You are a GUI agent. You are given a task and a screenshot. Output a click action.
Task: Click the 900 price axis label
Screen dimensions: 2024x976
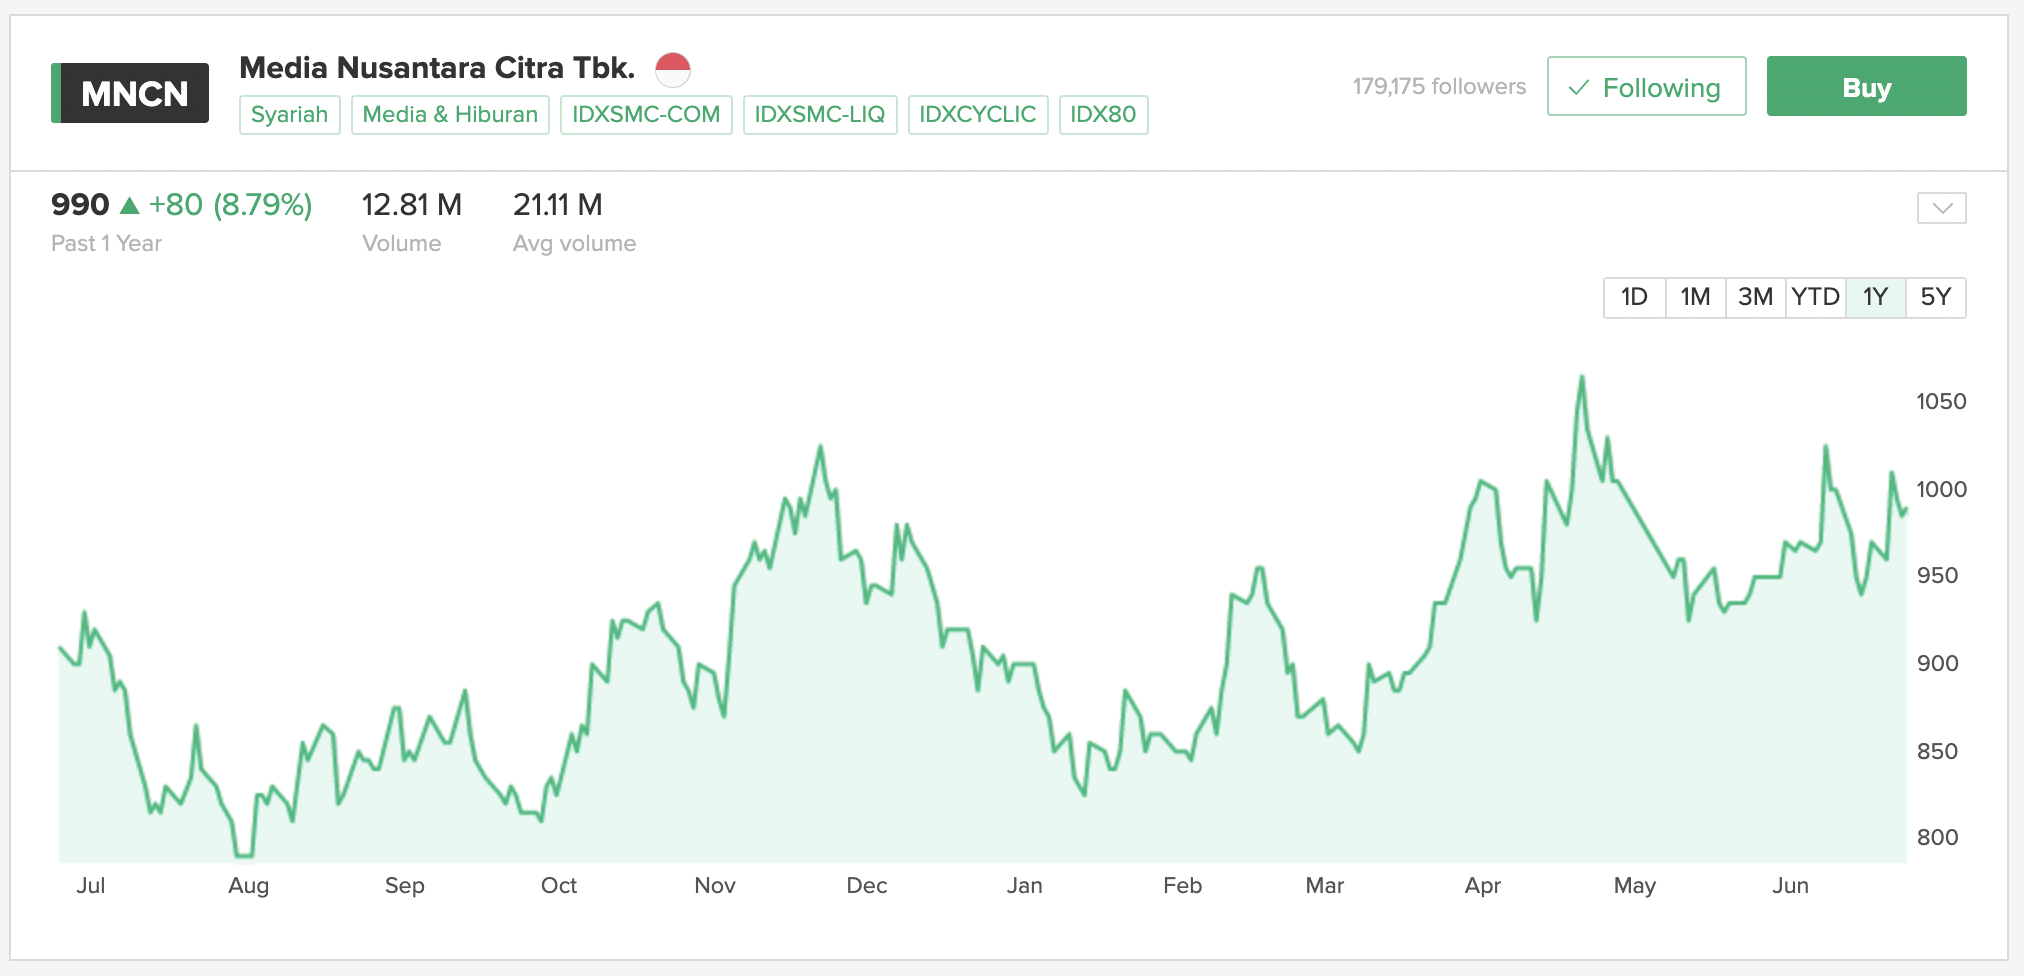[1938, 664]
